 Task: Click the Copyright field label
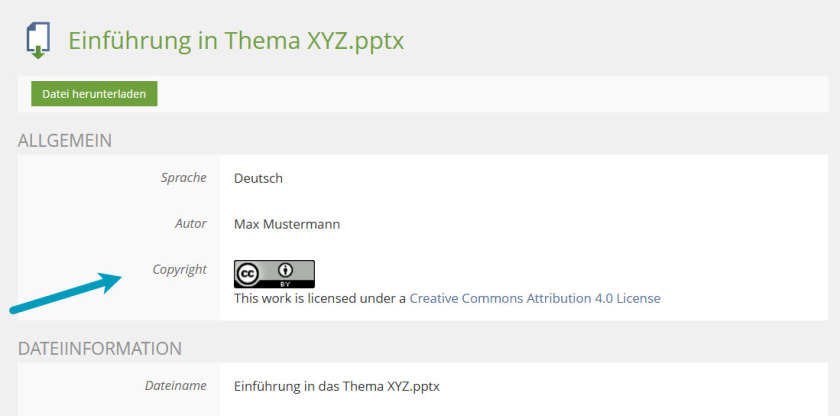179,269
